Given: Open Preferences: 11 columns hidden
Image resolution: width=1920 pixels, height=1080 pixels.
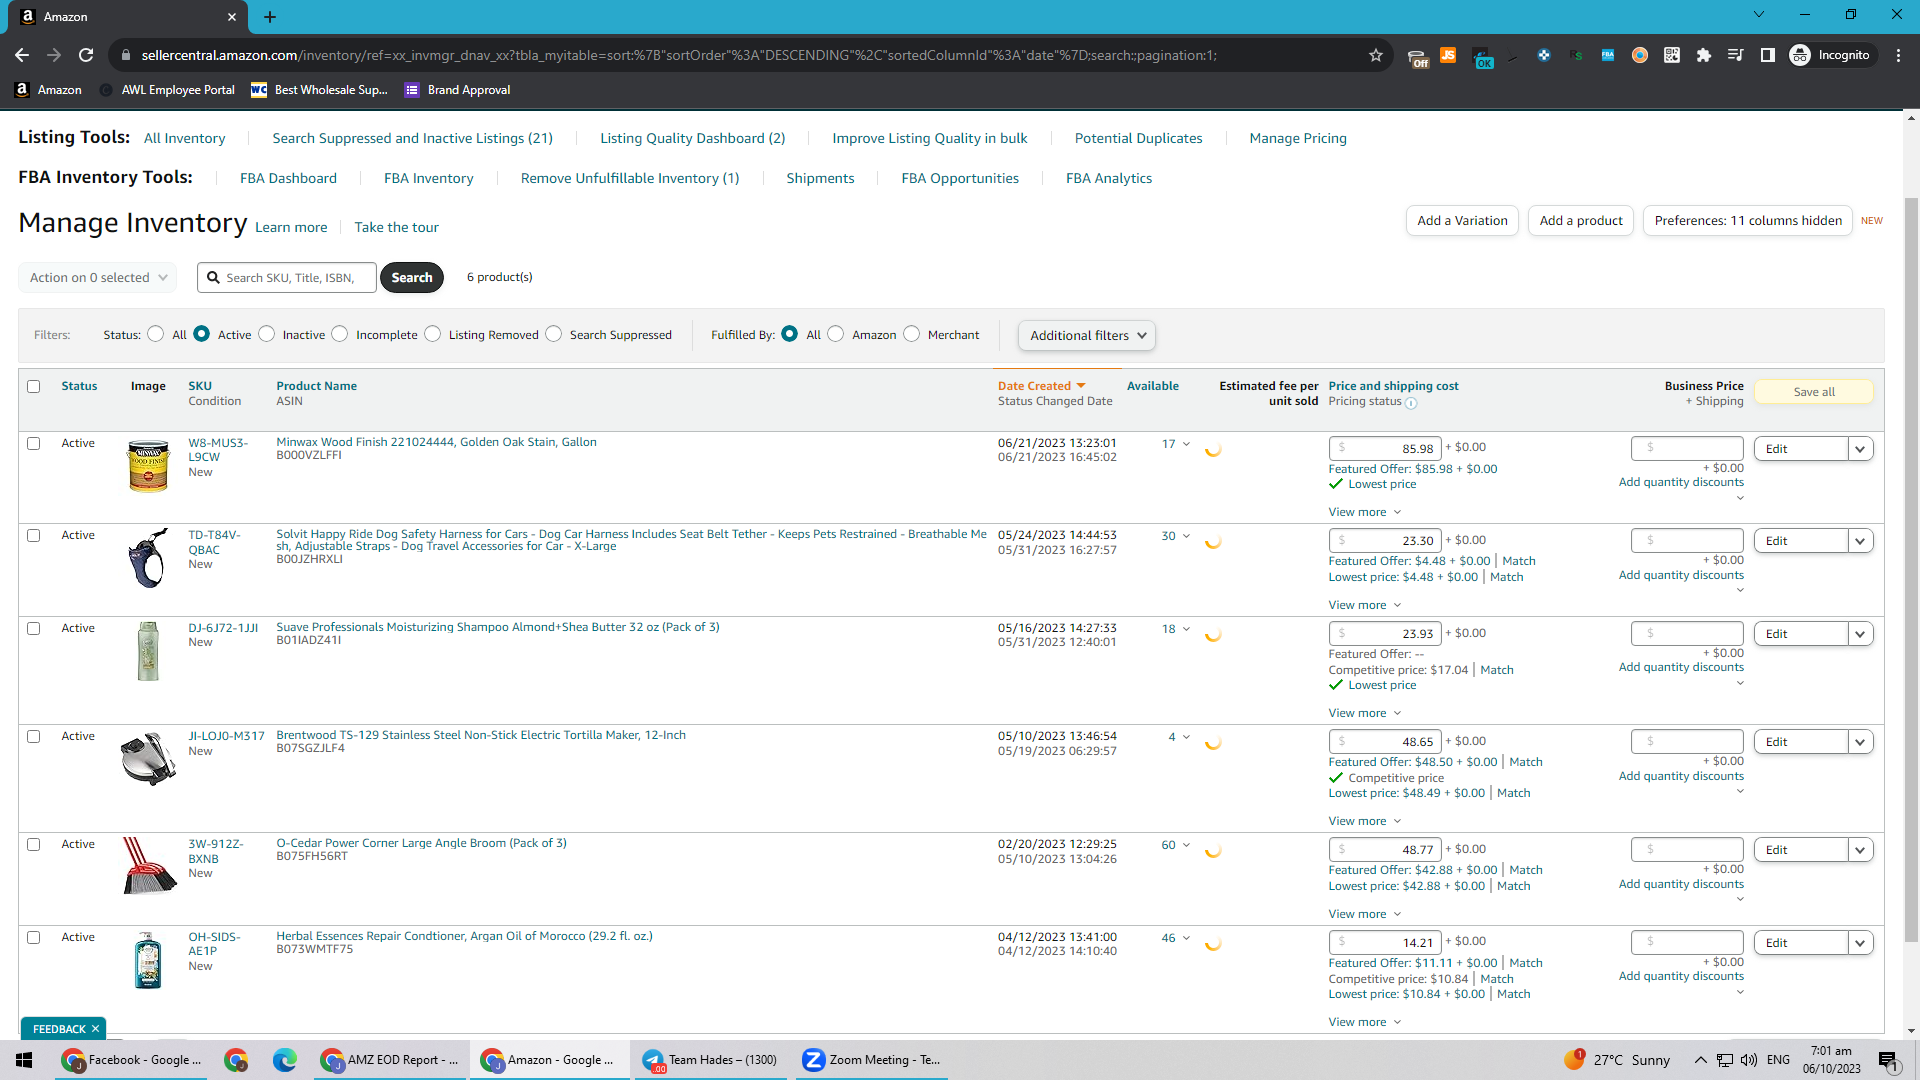Looking at the screenshot, I should point(1748,221).
